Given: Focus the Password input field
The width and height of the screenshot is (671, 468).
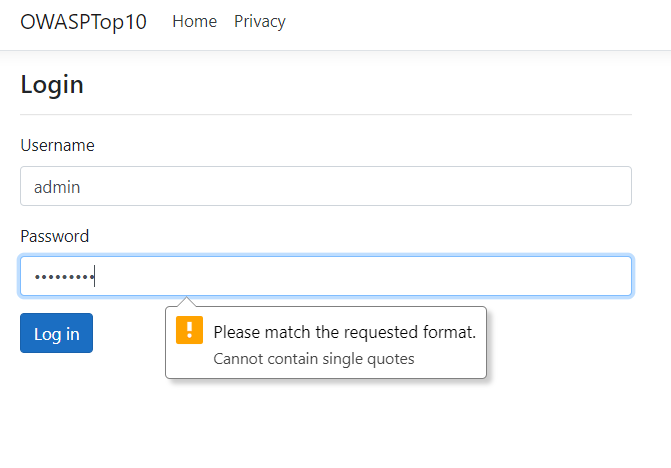Looking at the screenshot, I should pyautogui.click(x=326, y=276).
